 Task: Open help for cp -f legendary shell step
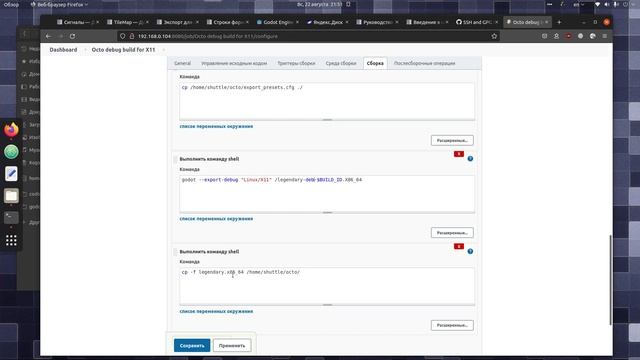click(x=470, y=251)
